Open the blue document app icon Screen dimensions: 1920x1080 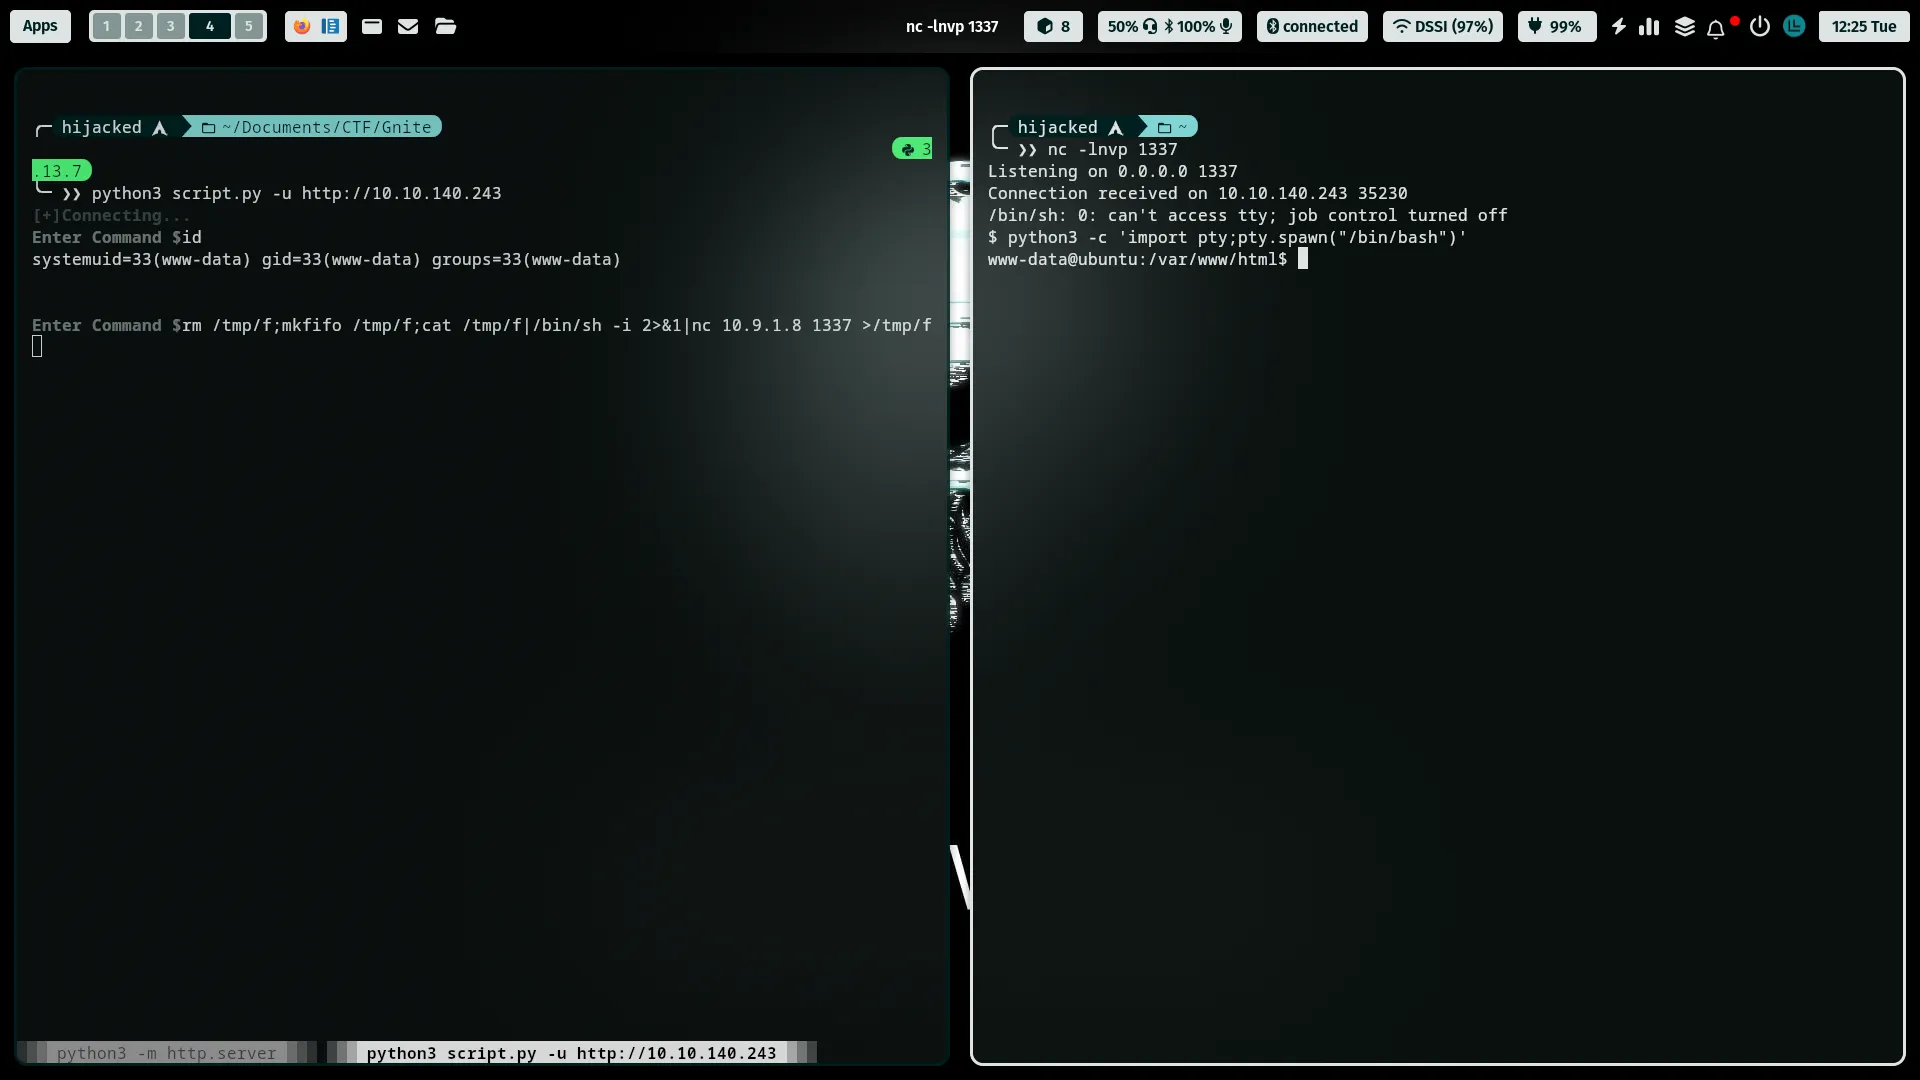(330, 26)
